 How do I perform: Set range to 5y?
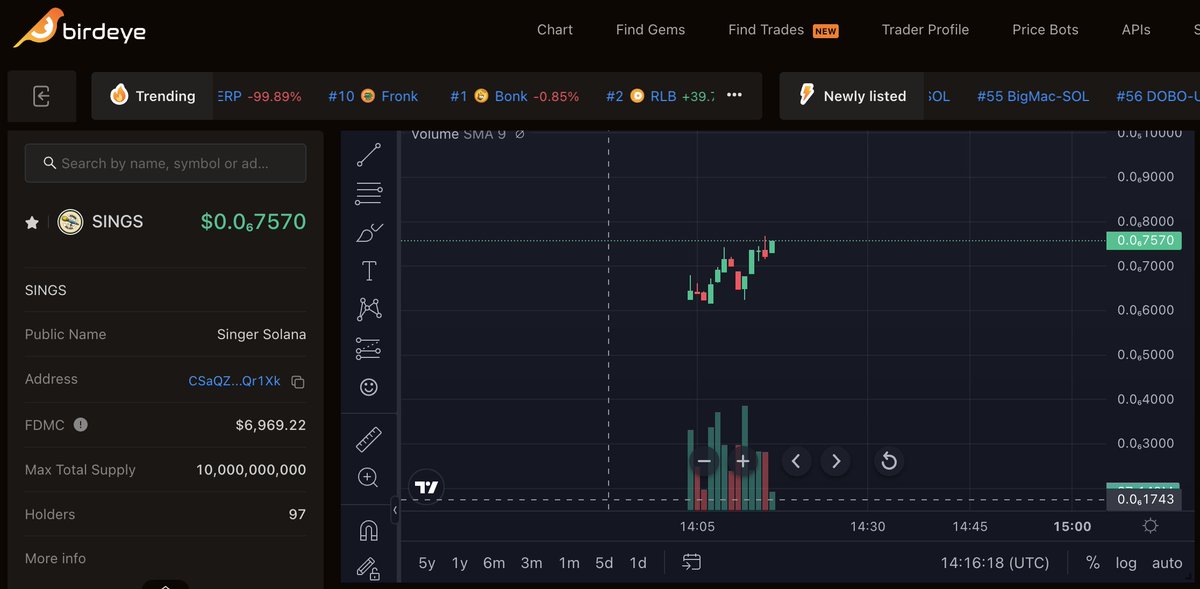pyautogui.click(x=427, y=563)
